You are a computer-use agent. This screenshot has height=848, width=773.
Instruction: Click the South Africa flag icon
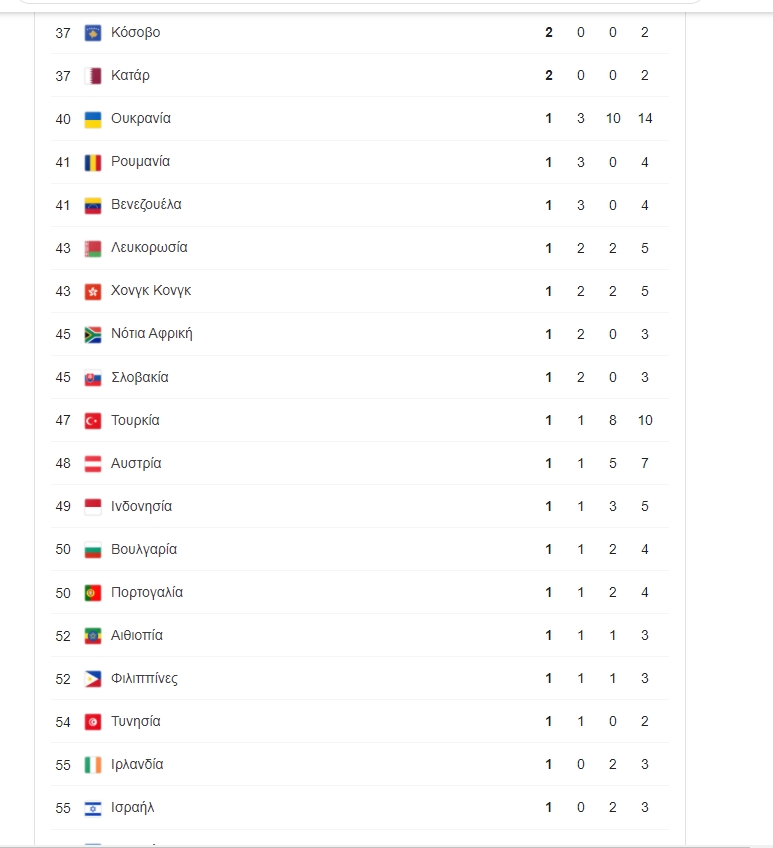click(93, 334)
